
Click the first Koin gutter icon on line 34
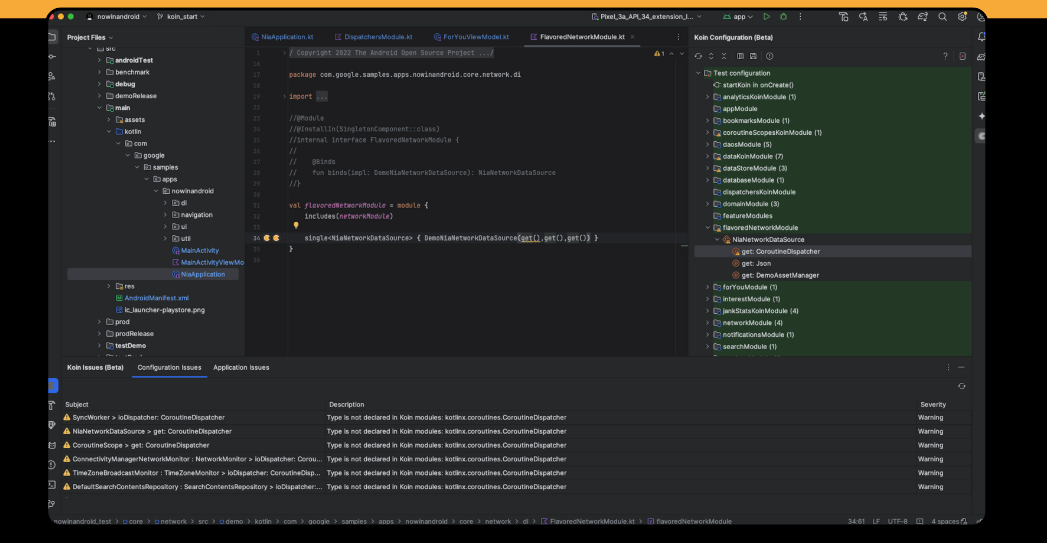(266, 238)
